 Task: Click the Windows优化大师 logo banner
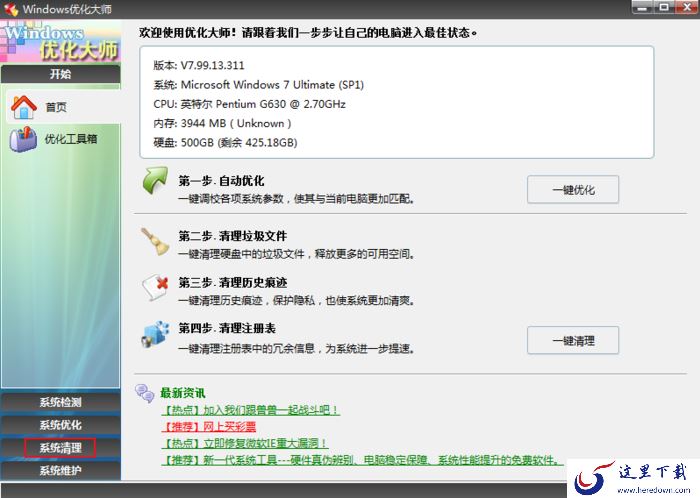pyautogui.click(x=61, y=42)
